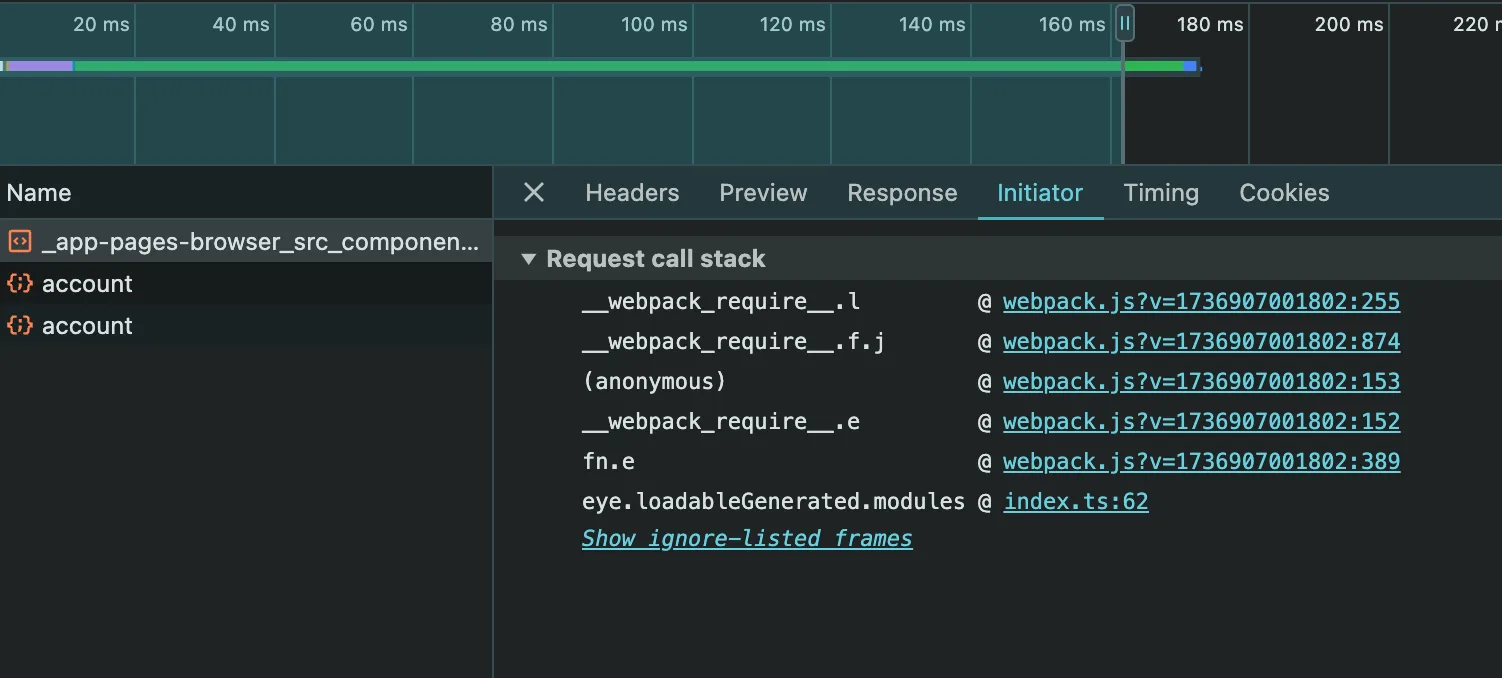Switch to the Preview tab
Image resolution: width=1502 pixels, height=678 pixels.
[763, 193]
